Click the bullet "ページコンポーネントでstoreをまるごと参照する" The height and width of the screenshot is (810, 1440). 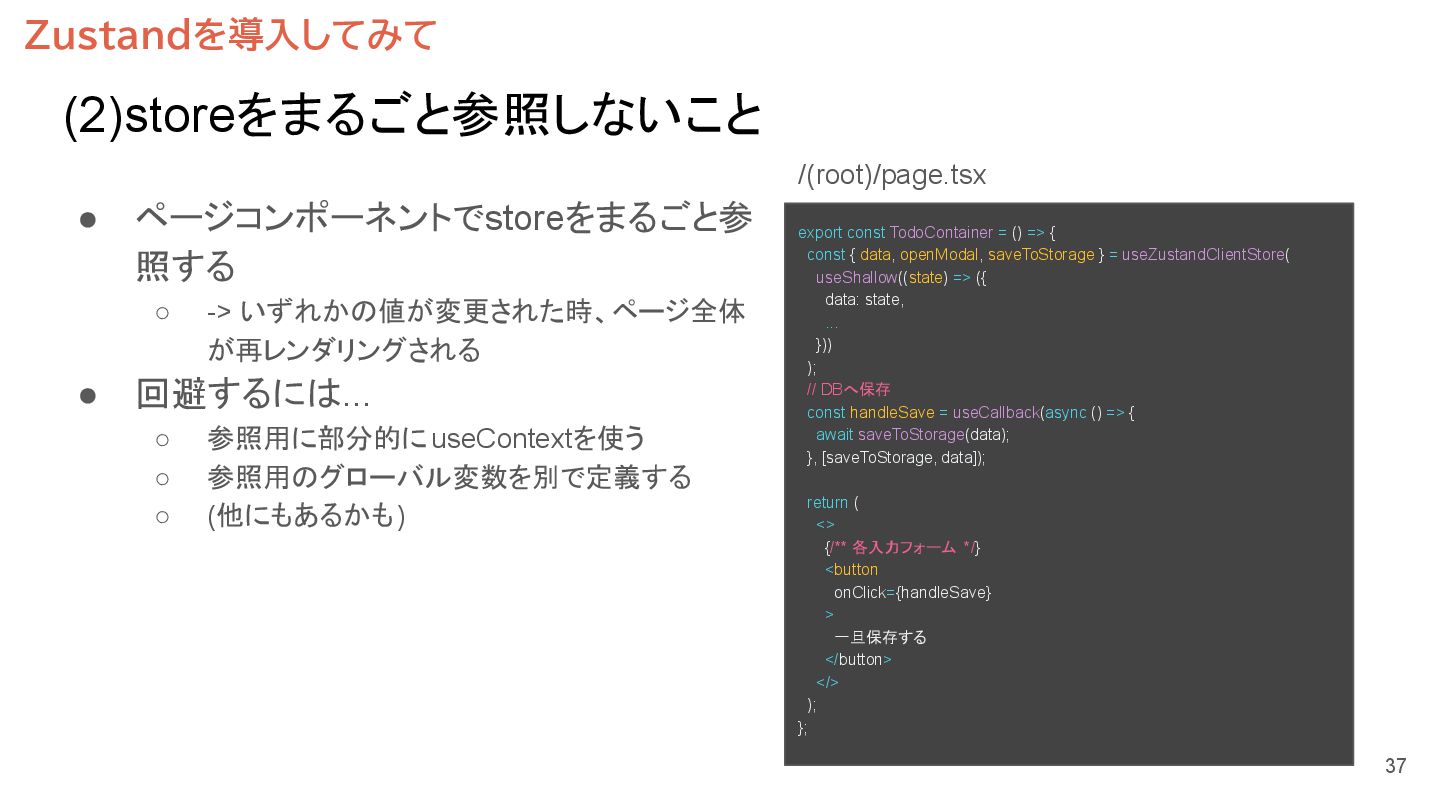point(444,241)
